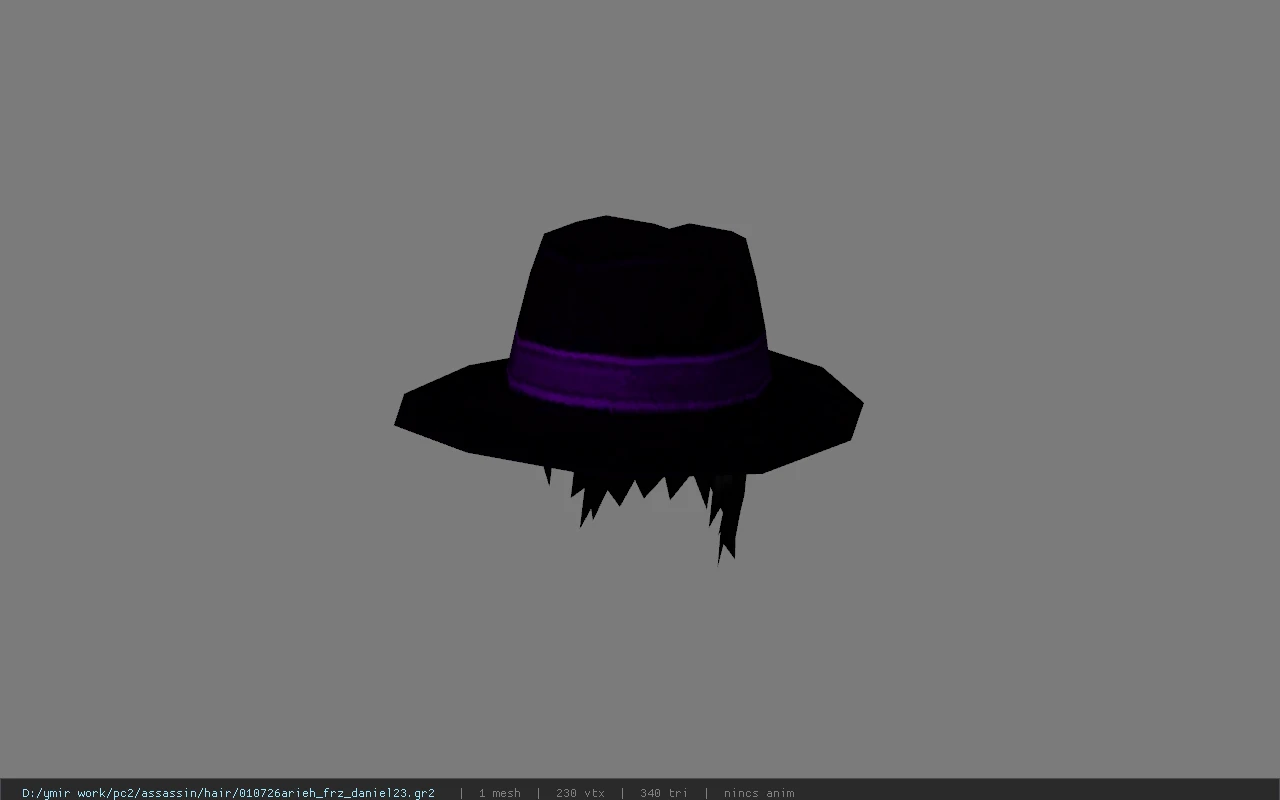Viewport: 1280px width, 800px height.
Task: Click the dark crown area above the band
Action: [x=640, y=290]
